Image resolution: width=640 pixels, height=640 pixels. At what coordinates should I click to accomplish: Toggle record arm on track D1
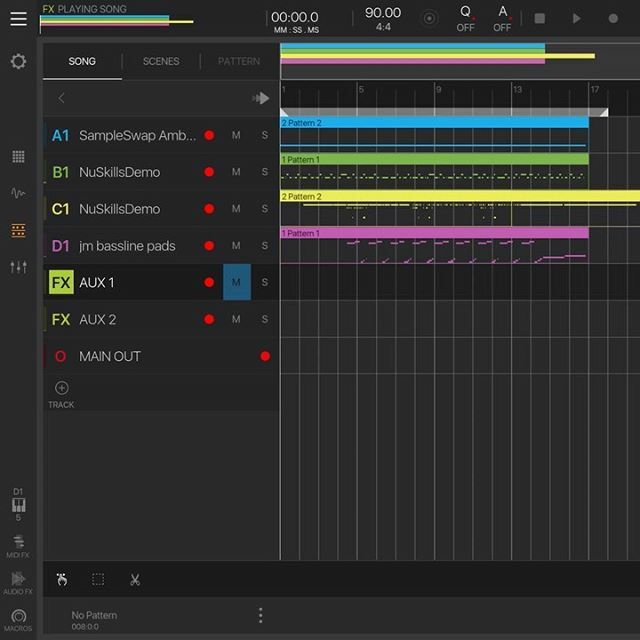coord(209,245)
